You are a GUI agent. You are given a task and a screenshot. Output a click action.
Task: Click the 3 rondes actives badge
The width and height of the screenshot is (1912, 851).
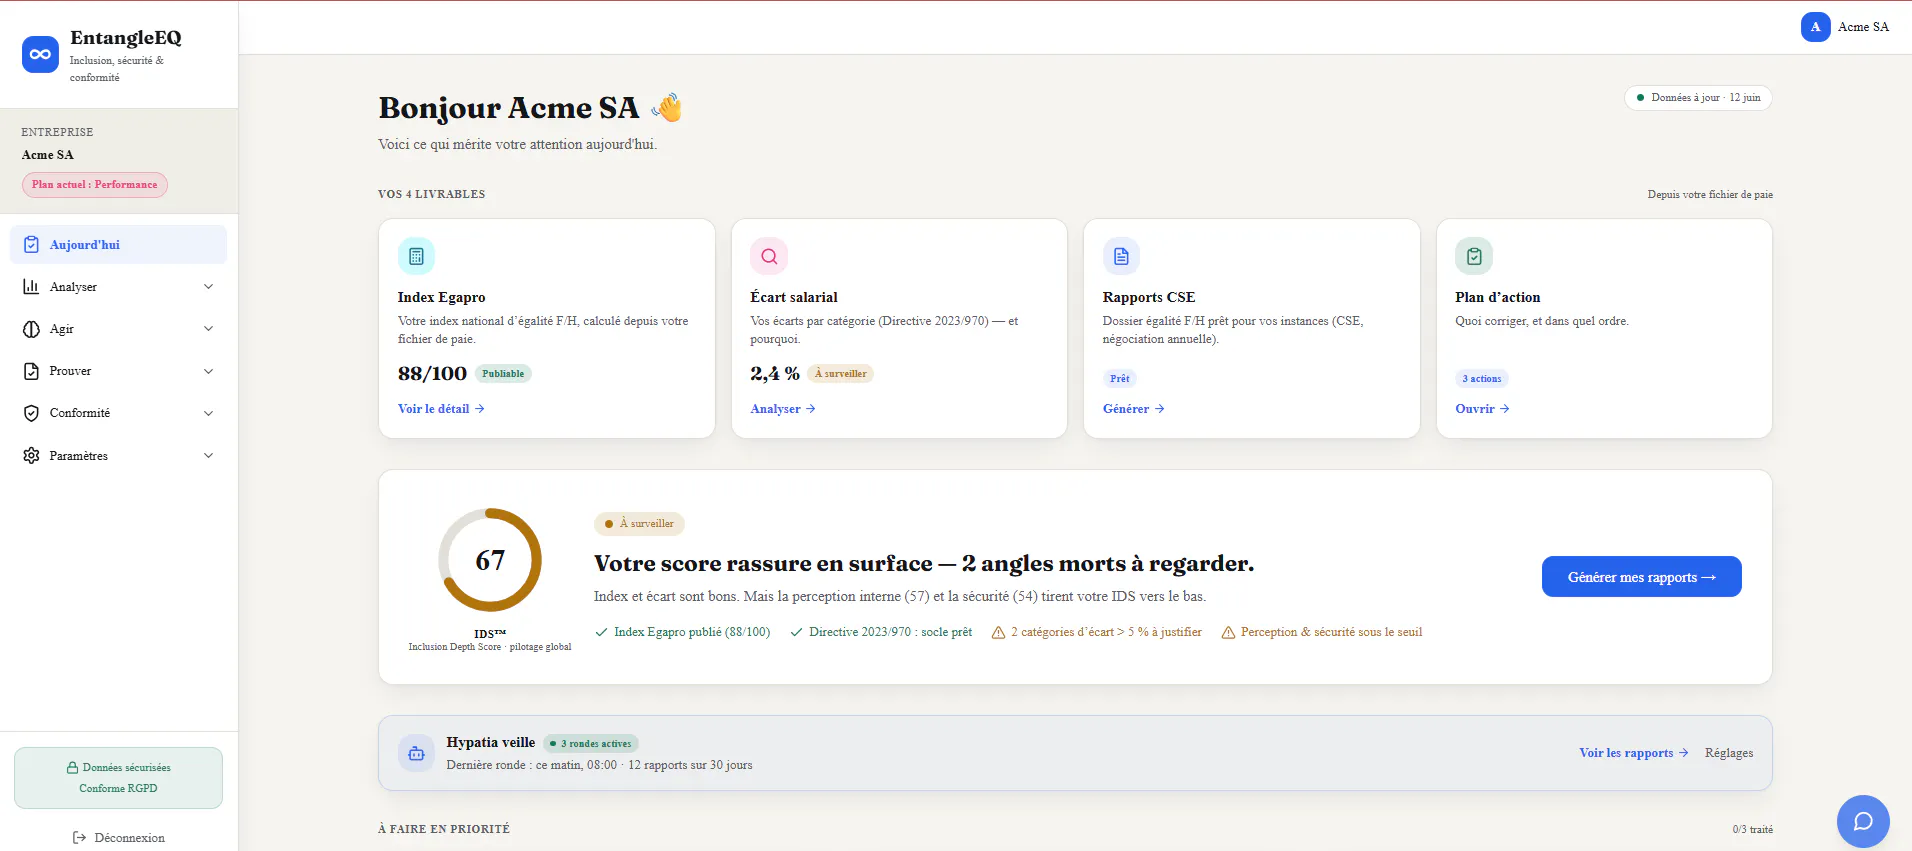coord(591,744)
